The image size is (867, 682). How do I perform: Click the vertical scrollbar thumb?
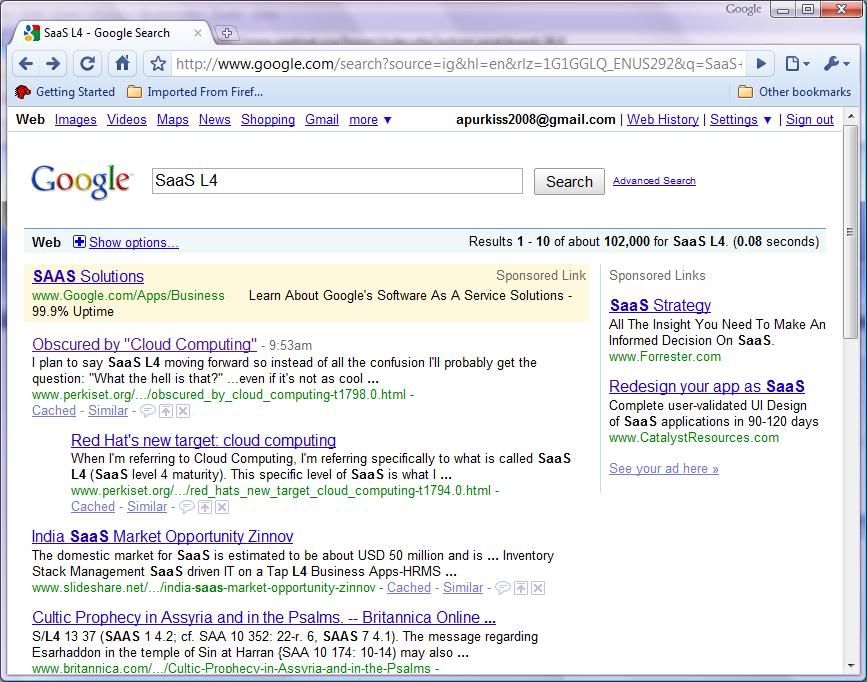click(851, 231)
